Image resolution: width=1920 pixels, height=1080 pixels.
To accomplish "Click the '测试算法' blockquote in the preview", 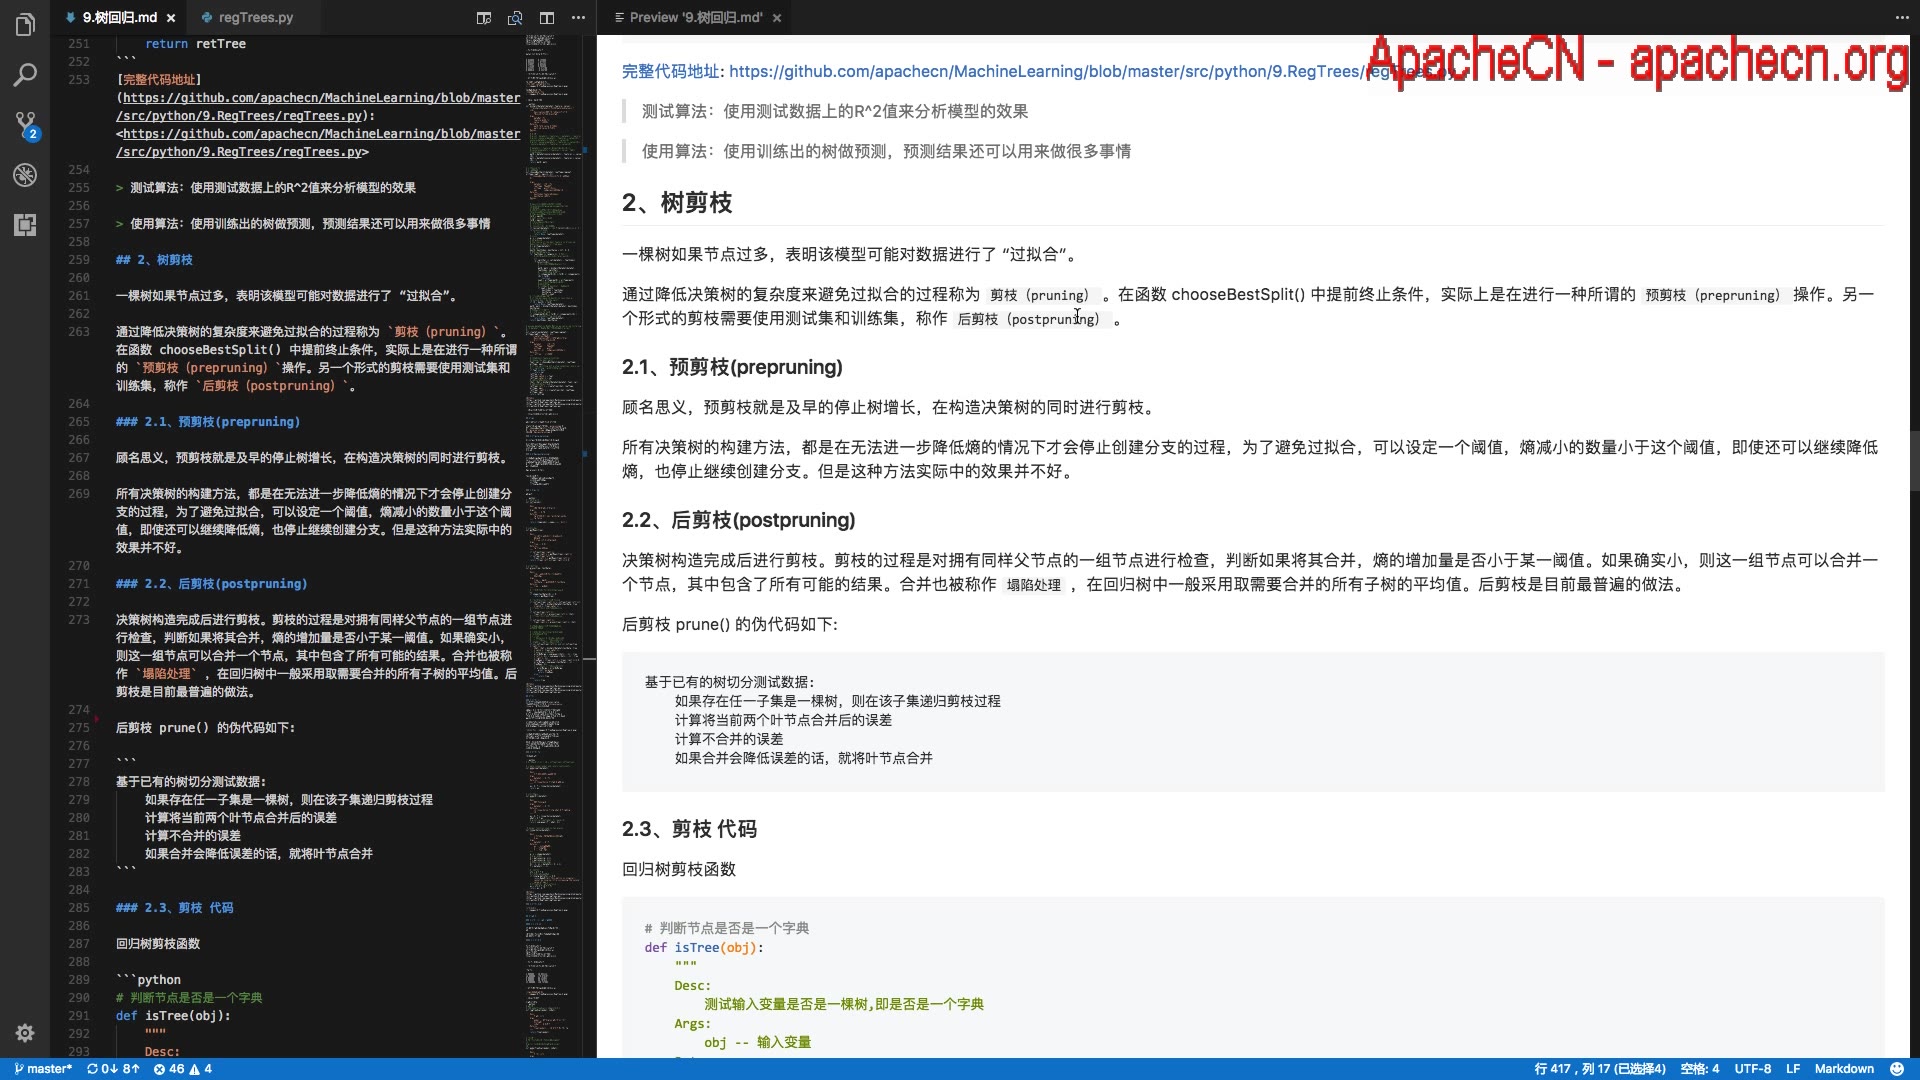I will click(x=835, y=111).
